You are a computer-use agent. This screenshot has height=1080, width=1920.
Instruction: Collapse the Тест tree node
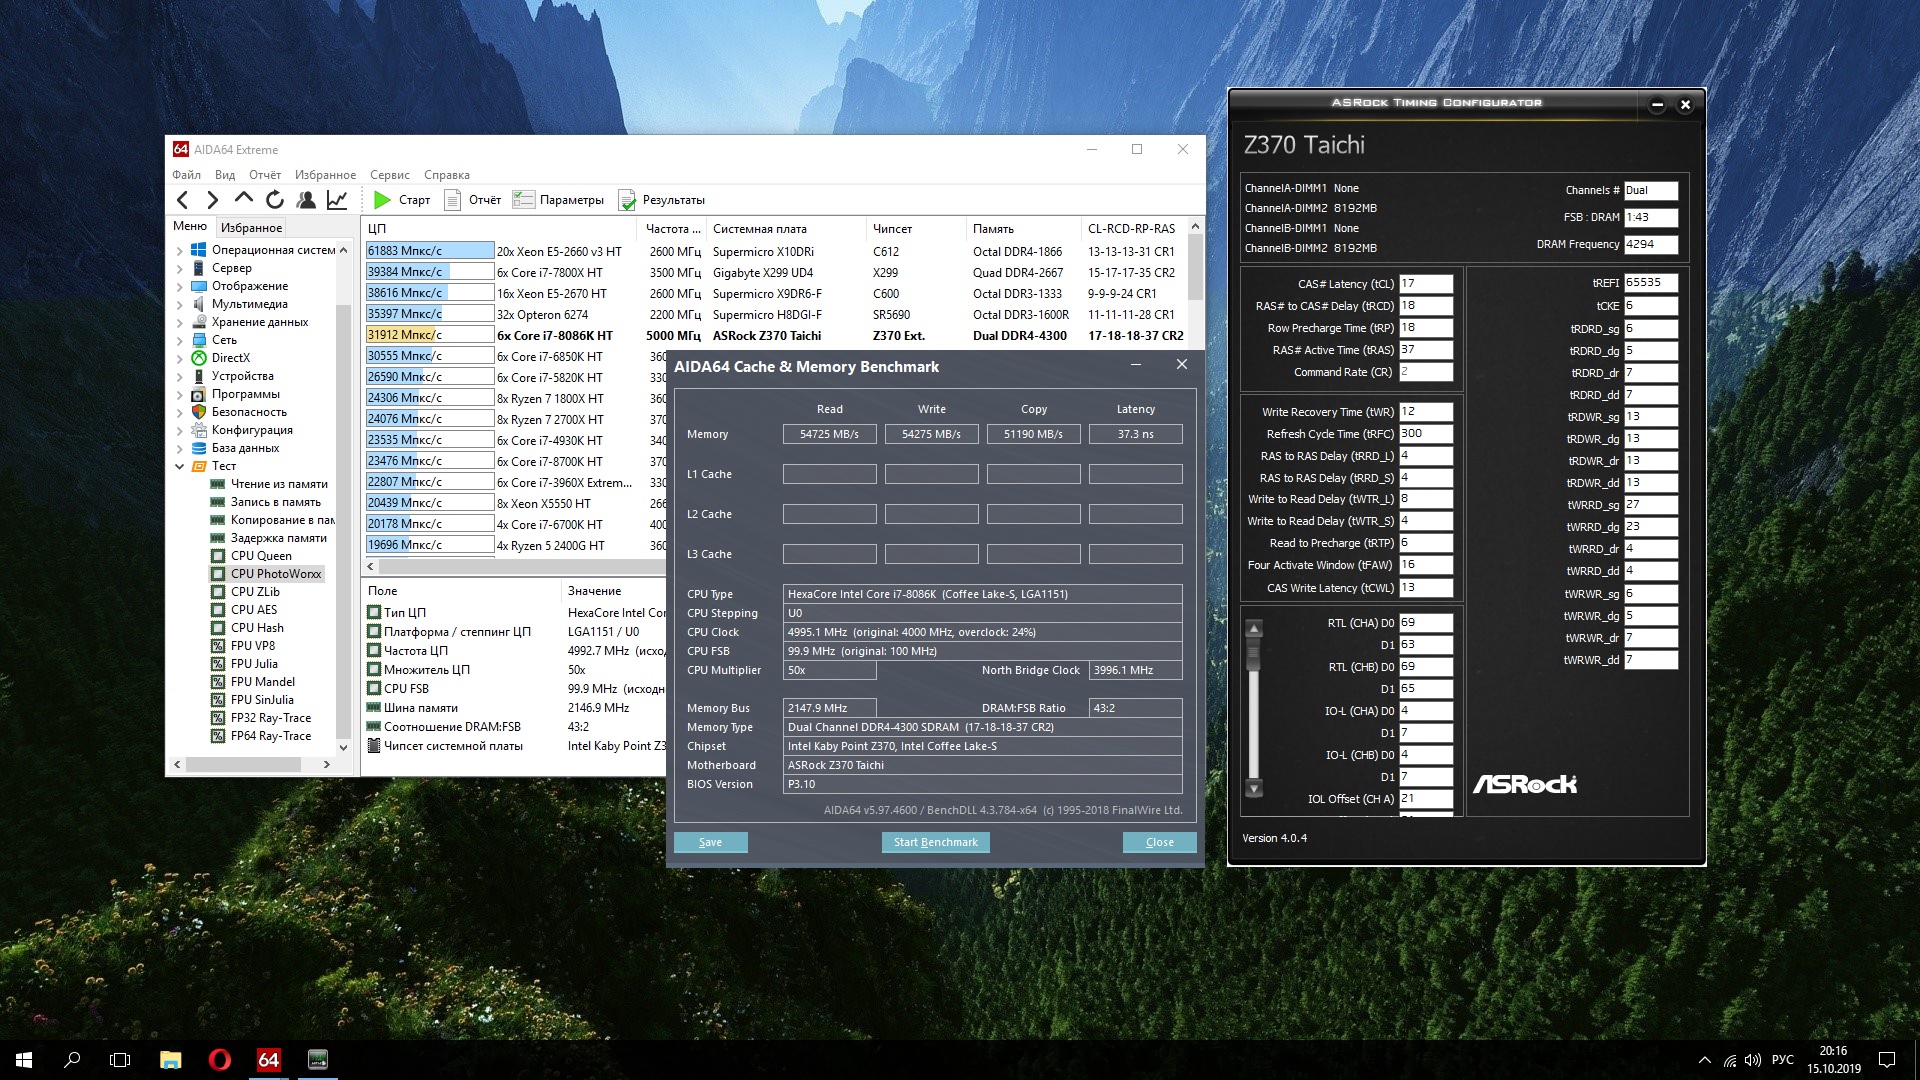[179, 466]
